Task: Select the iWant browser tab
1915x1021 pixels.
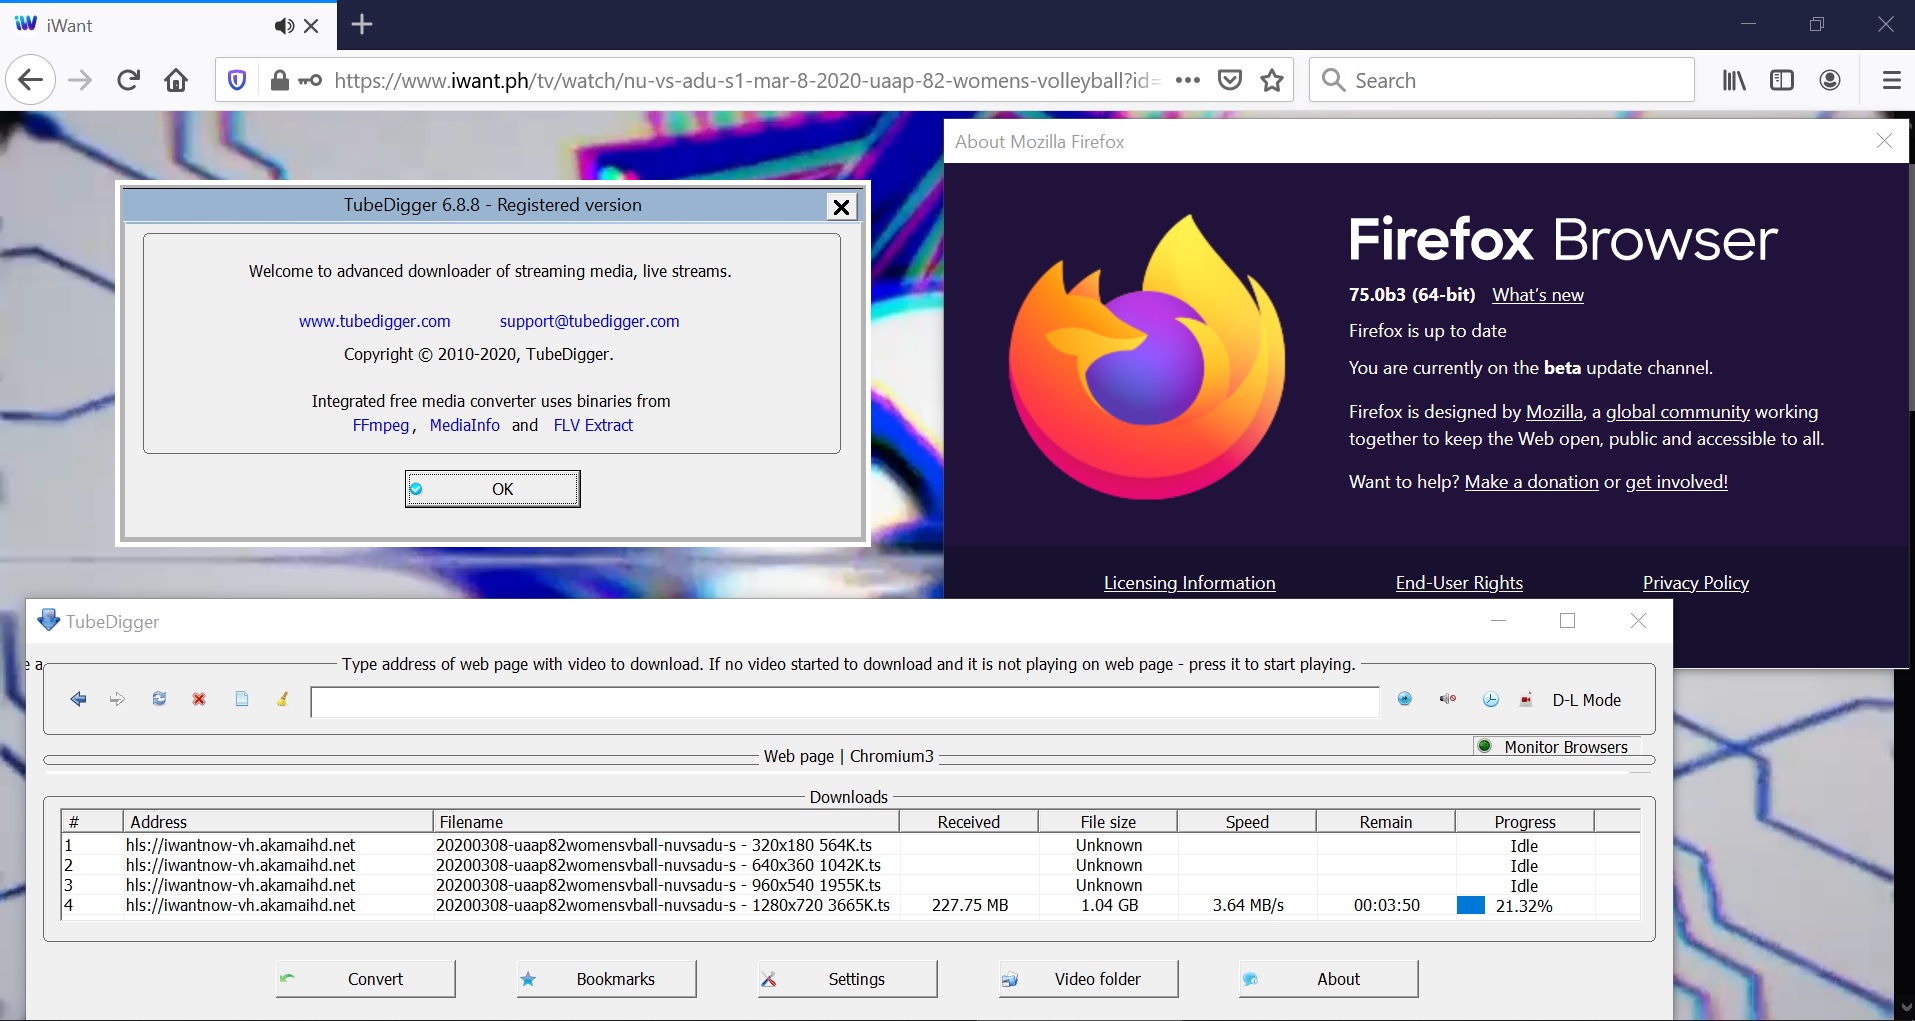Action: pyautogui.click(x=168, y=26)
